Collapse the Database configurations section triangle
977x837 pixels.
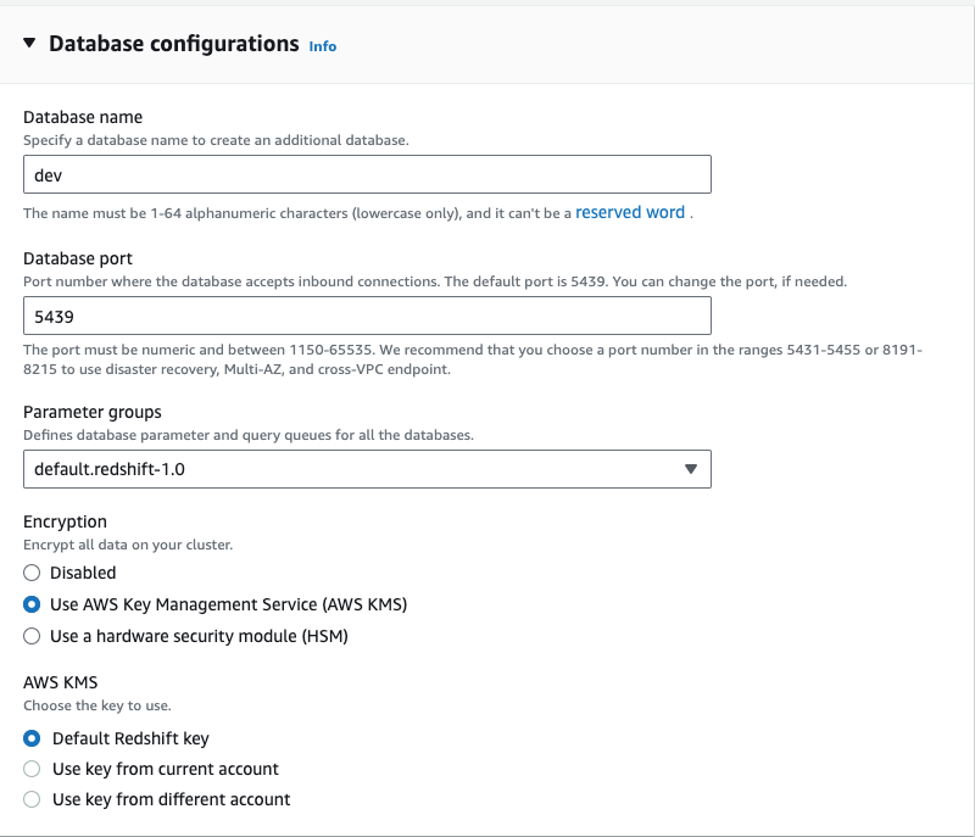pos(29,43)
